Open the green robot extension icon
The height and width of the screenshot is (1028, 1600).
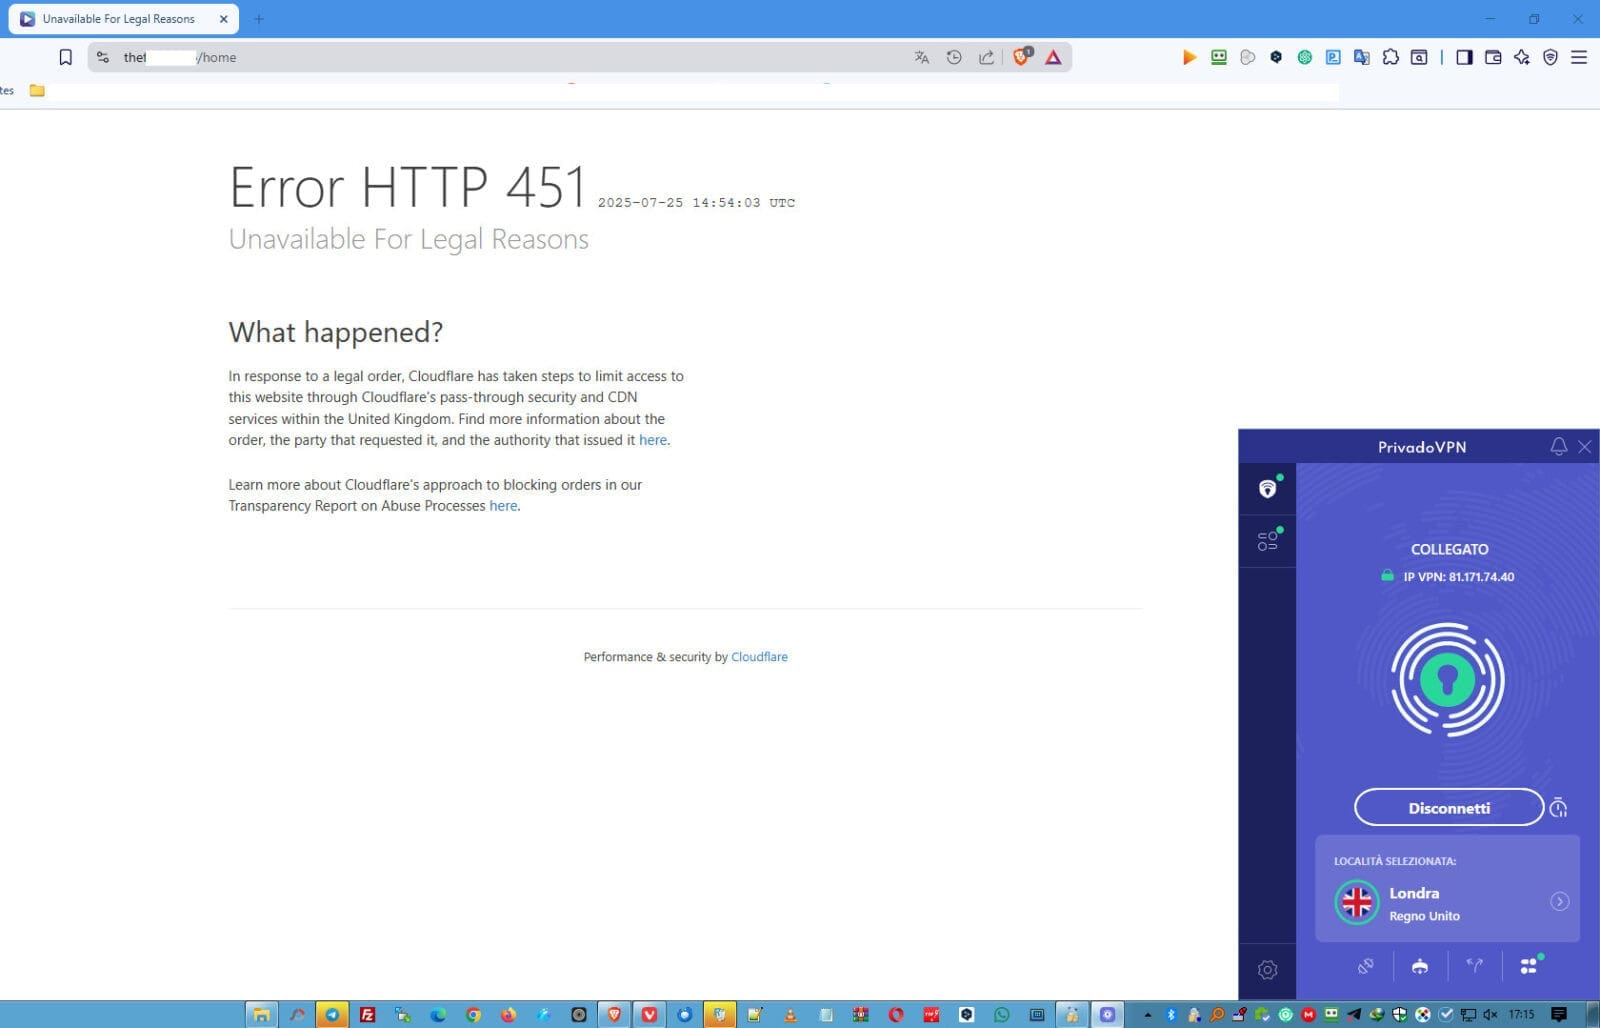pos(1218,57)
